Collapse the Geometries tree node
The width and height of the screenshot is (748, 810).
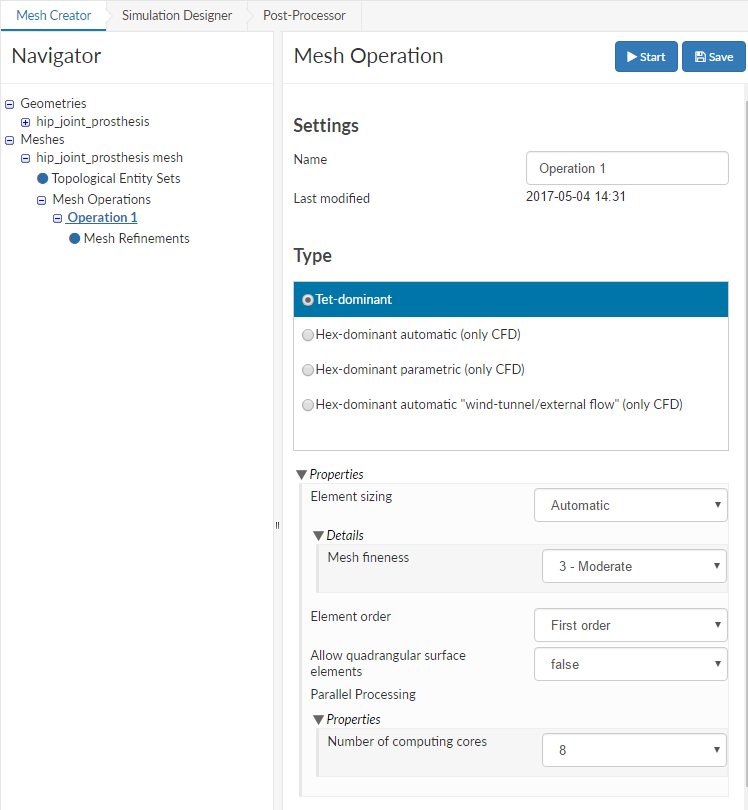pos(10,104)
